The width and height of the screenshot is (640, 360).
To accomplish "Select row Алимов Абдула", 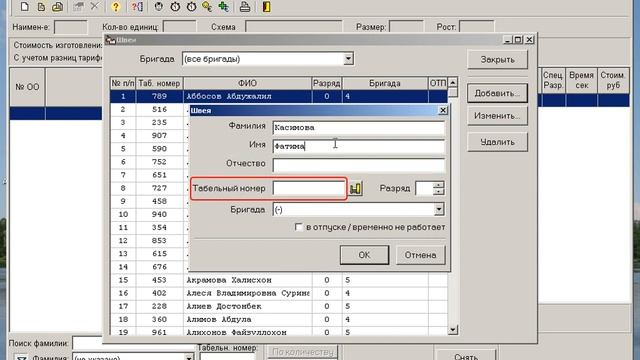I will click(279, 319).
